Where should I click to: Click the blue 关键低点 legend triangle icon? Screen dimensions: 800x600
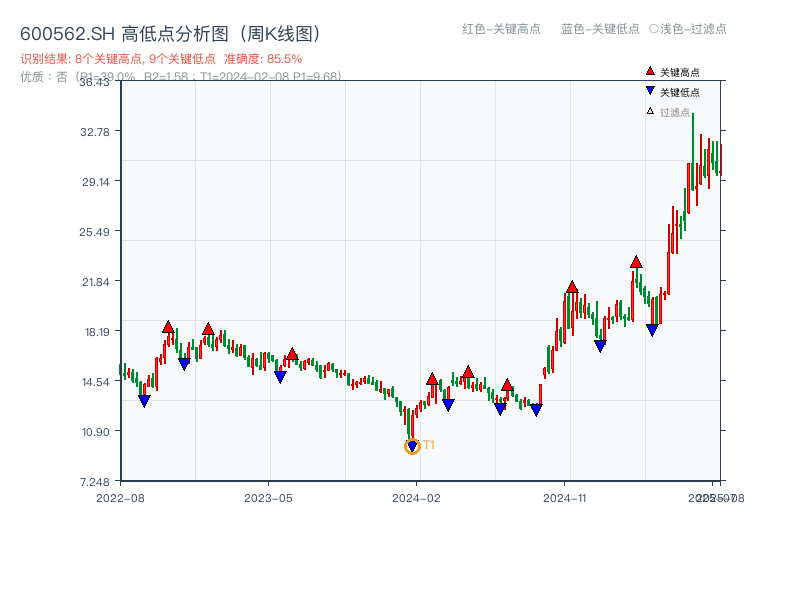650,92
